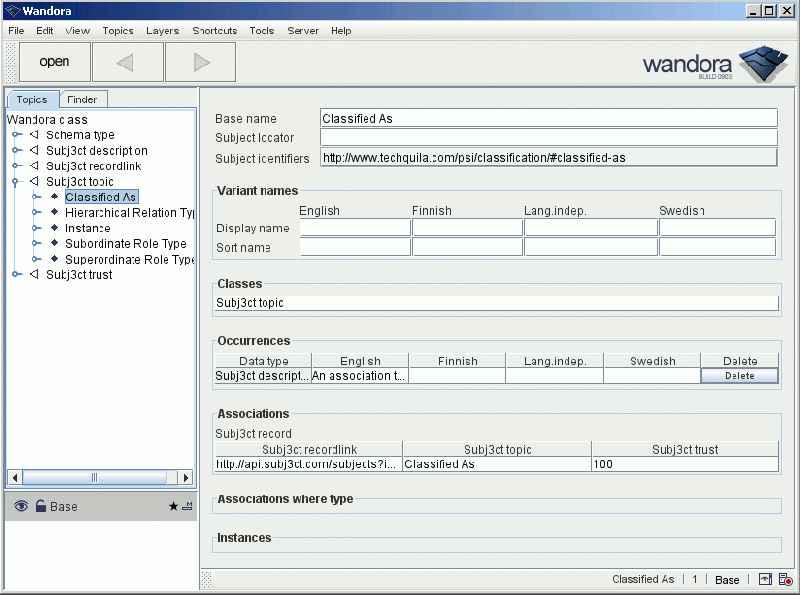The height and width of the screenshot is (595, 800).
Task: Click the forward navigation arrow
Action: coord(199,61)
